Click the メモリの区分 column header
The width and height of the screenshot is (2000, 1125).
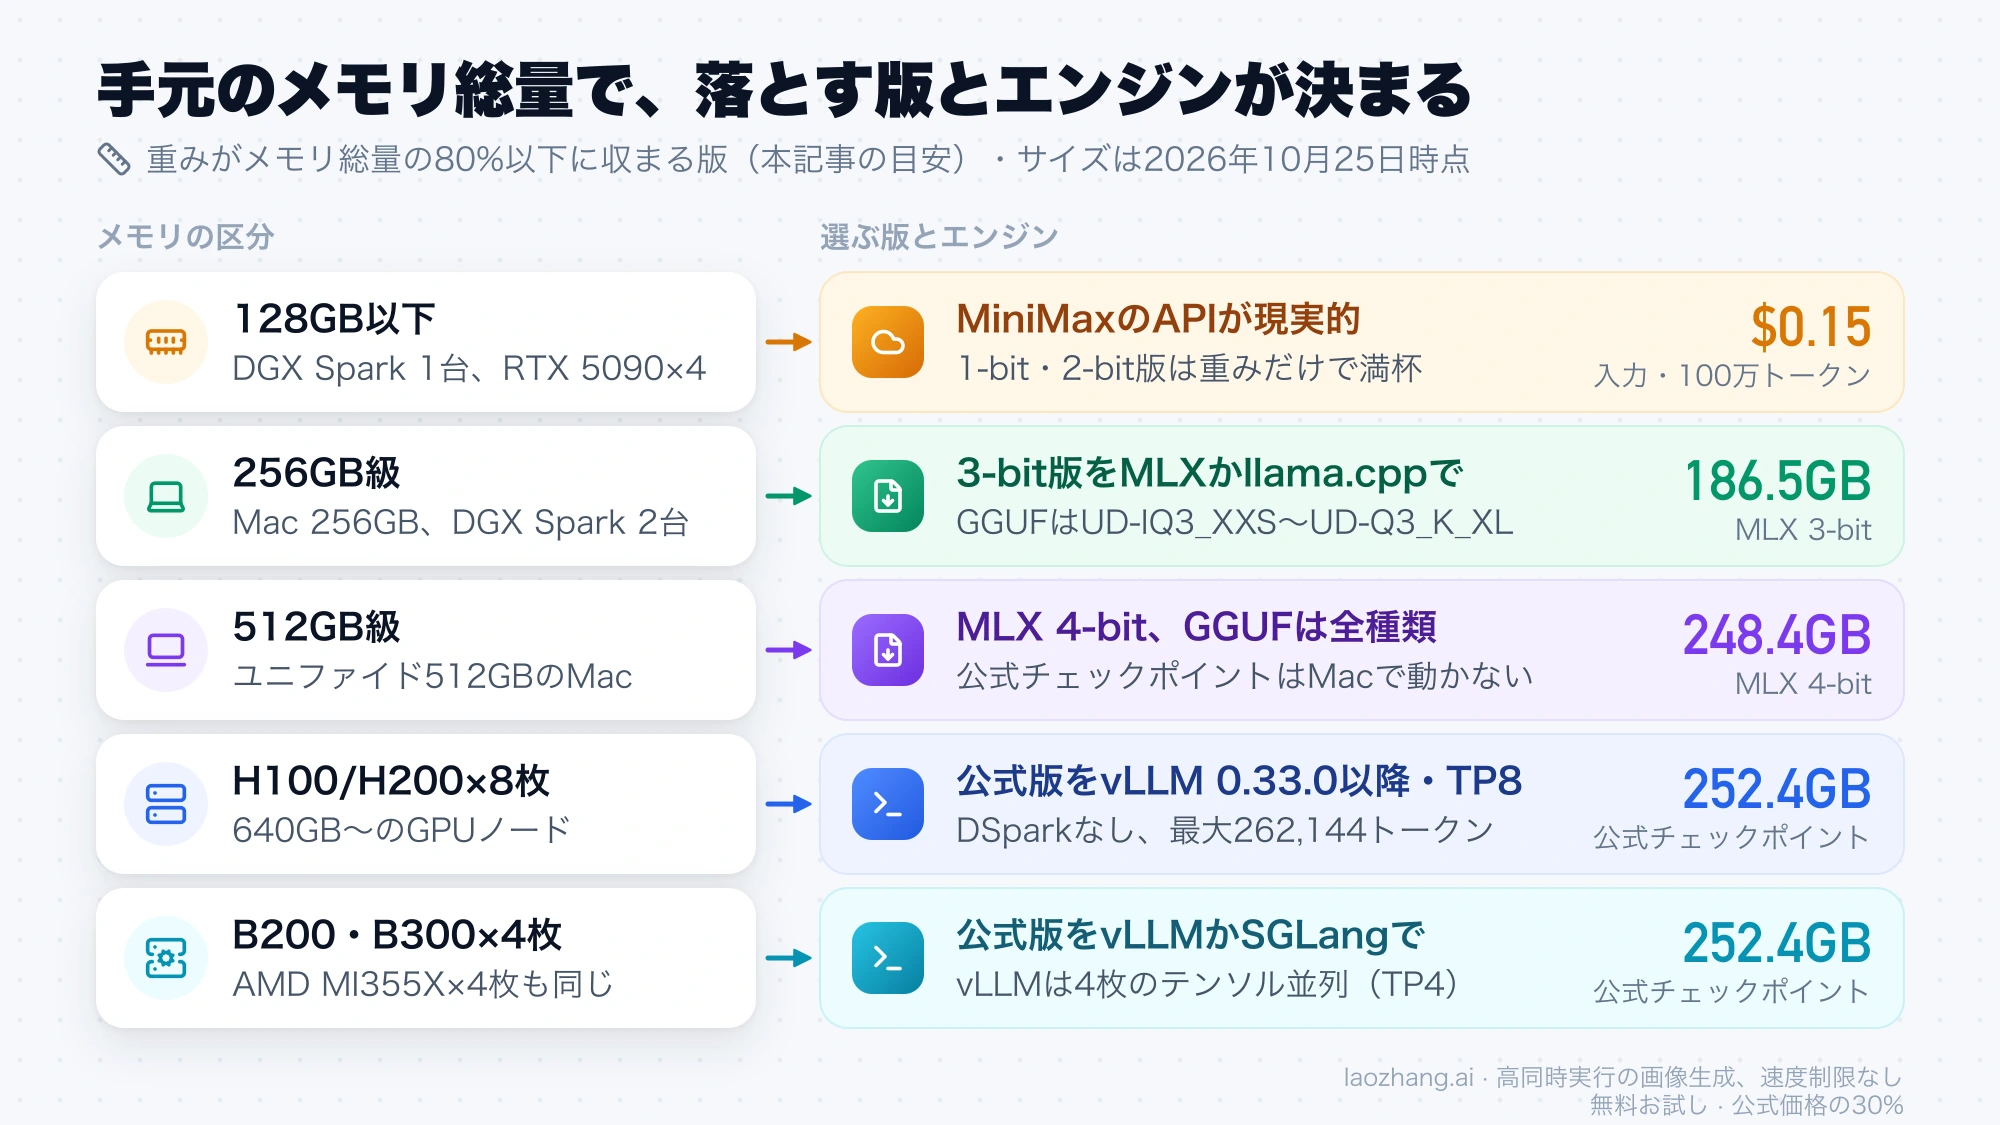(185, 237)
